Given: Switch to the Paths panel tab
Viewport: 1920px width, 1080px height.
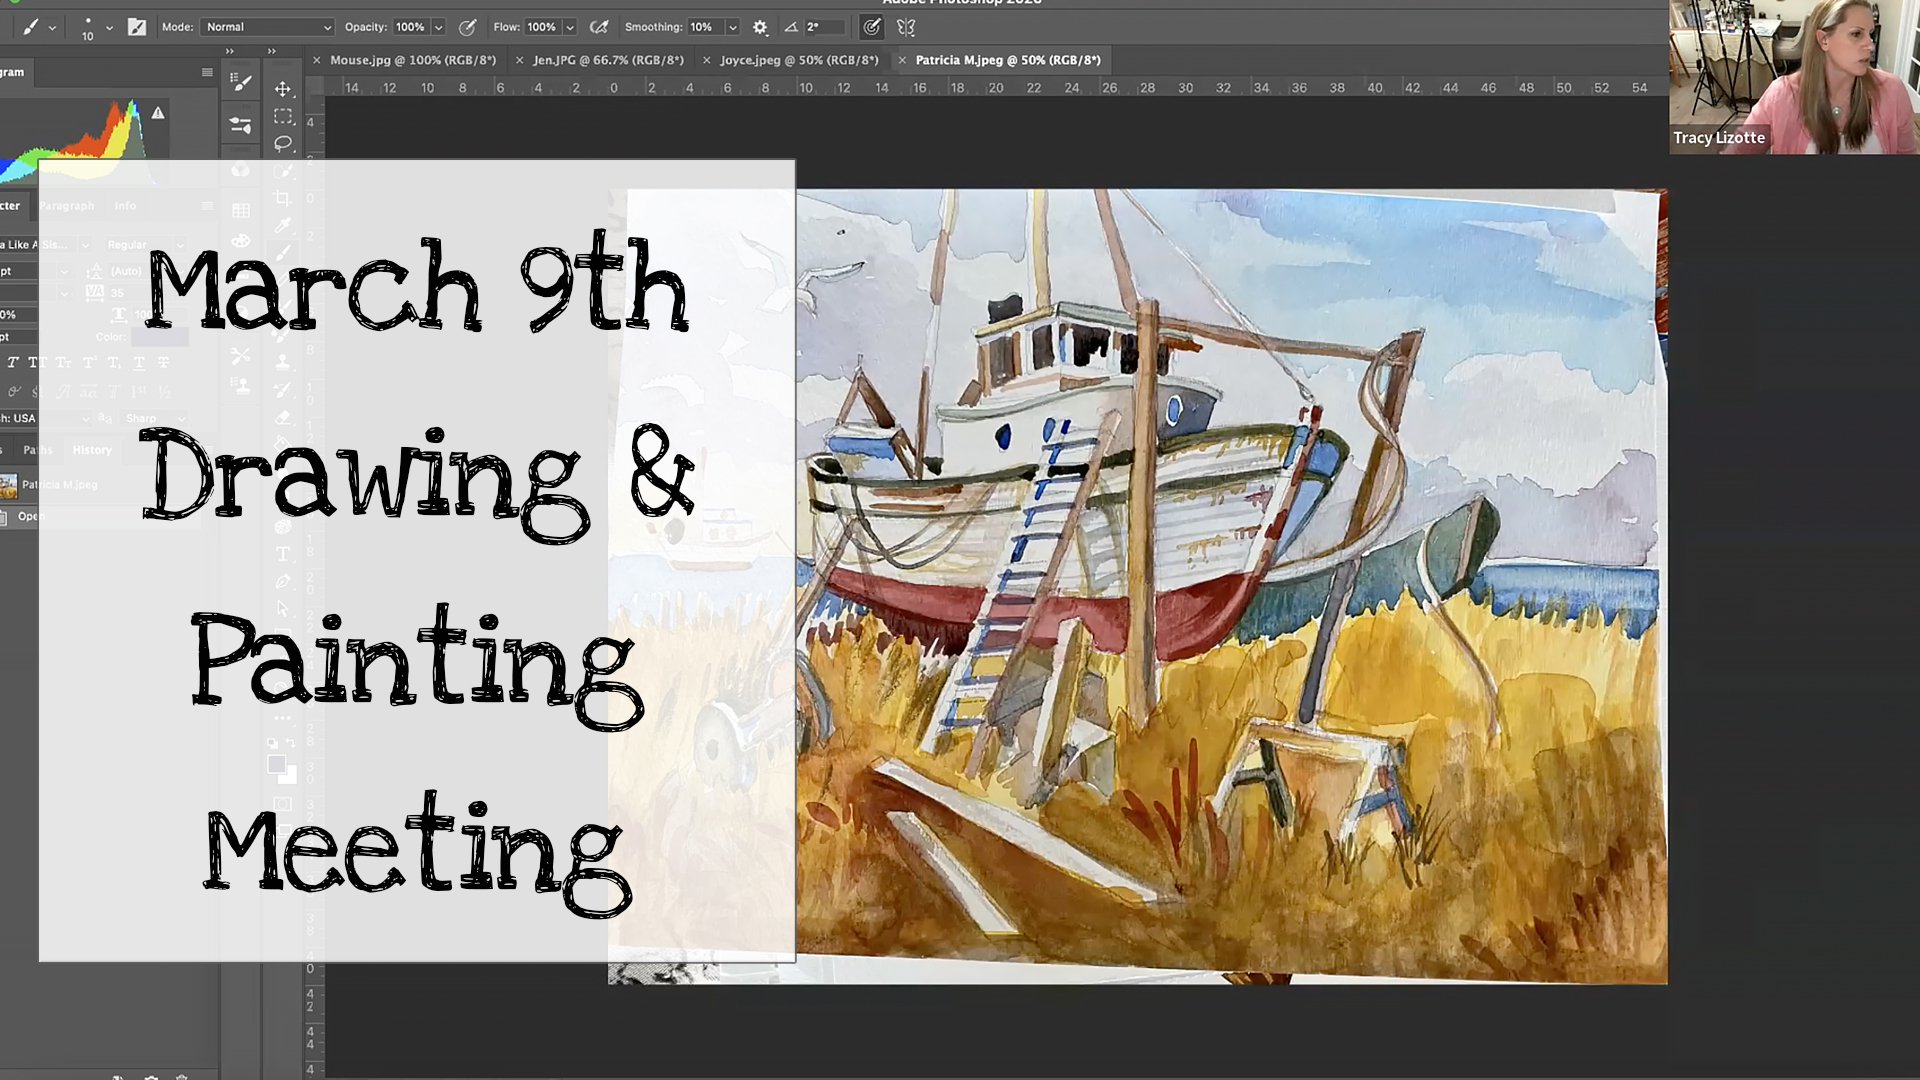Looking at the screenshot, I should (x=38, y=450).
